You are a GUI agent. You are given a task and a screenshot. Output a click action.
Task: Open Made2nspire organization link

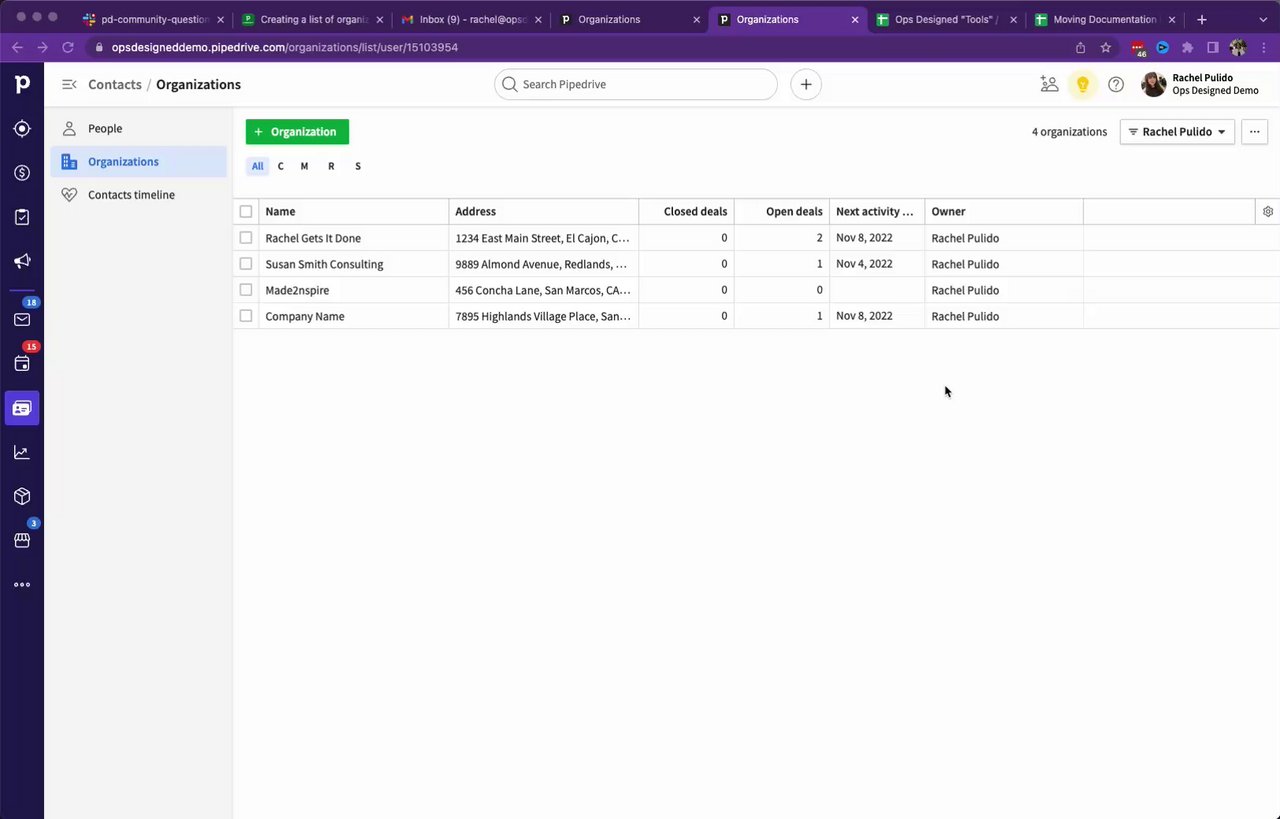(x=297, y=290)
